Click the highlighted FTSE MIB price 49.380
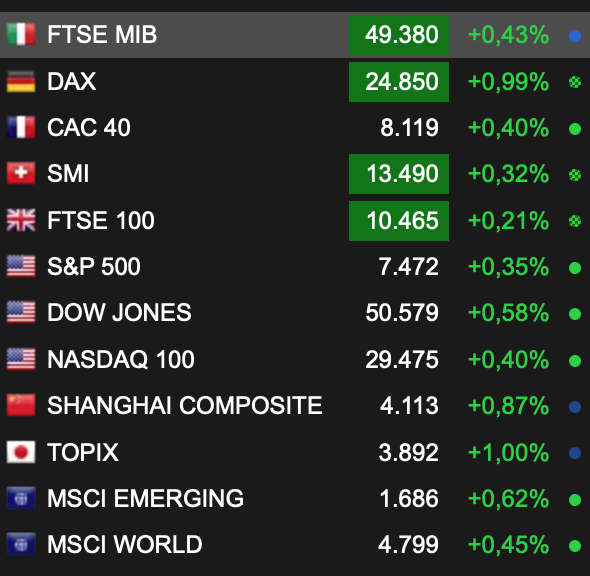The width and height of the screenshot is (590, 576). coord(399,35)
